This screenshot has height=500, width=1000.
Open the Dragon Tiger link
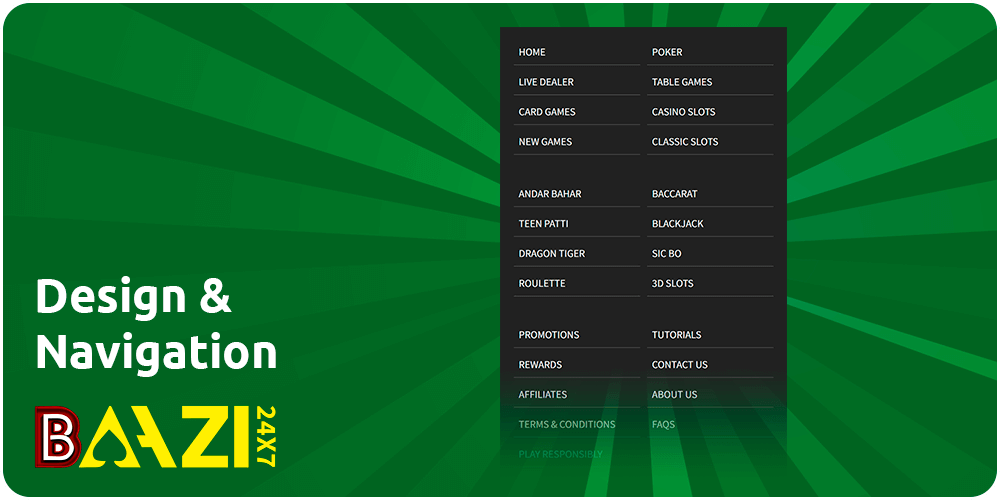click(552, 254)
